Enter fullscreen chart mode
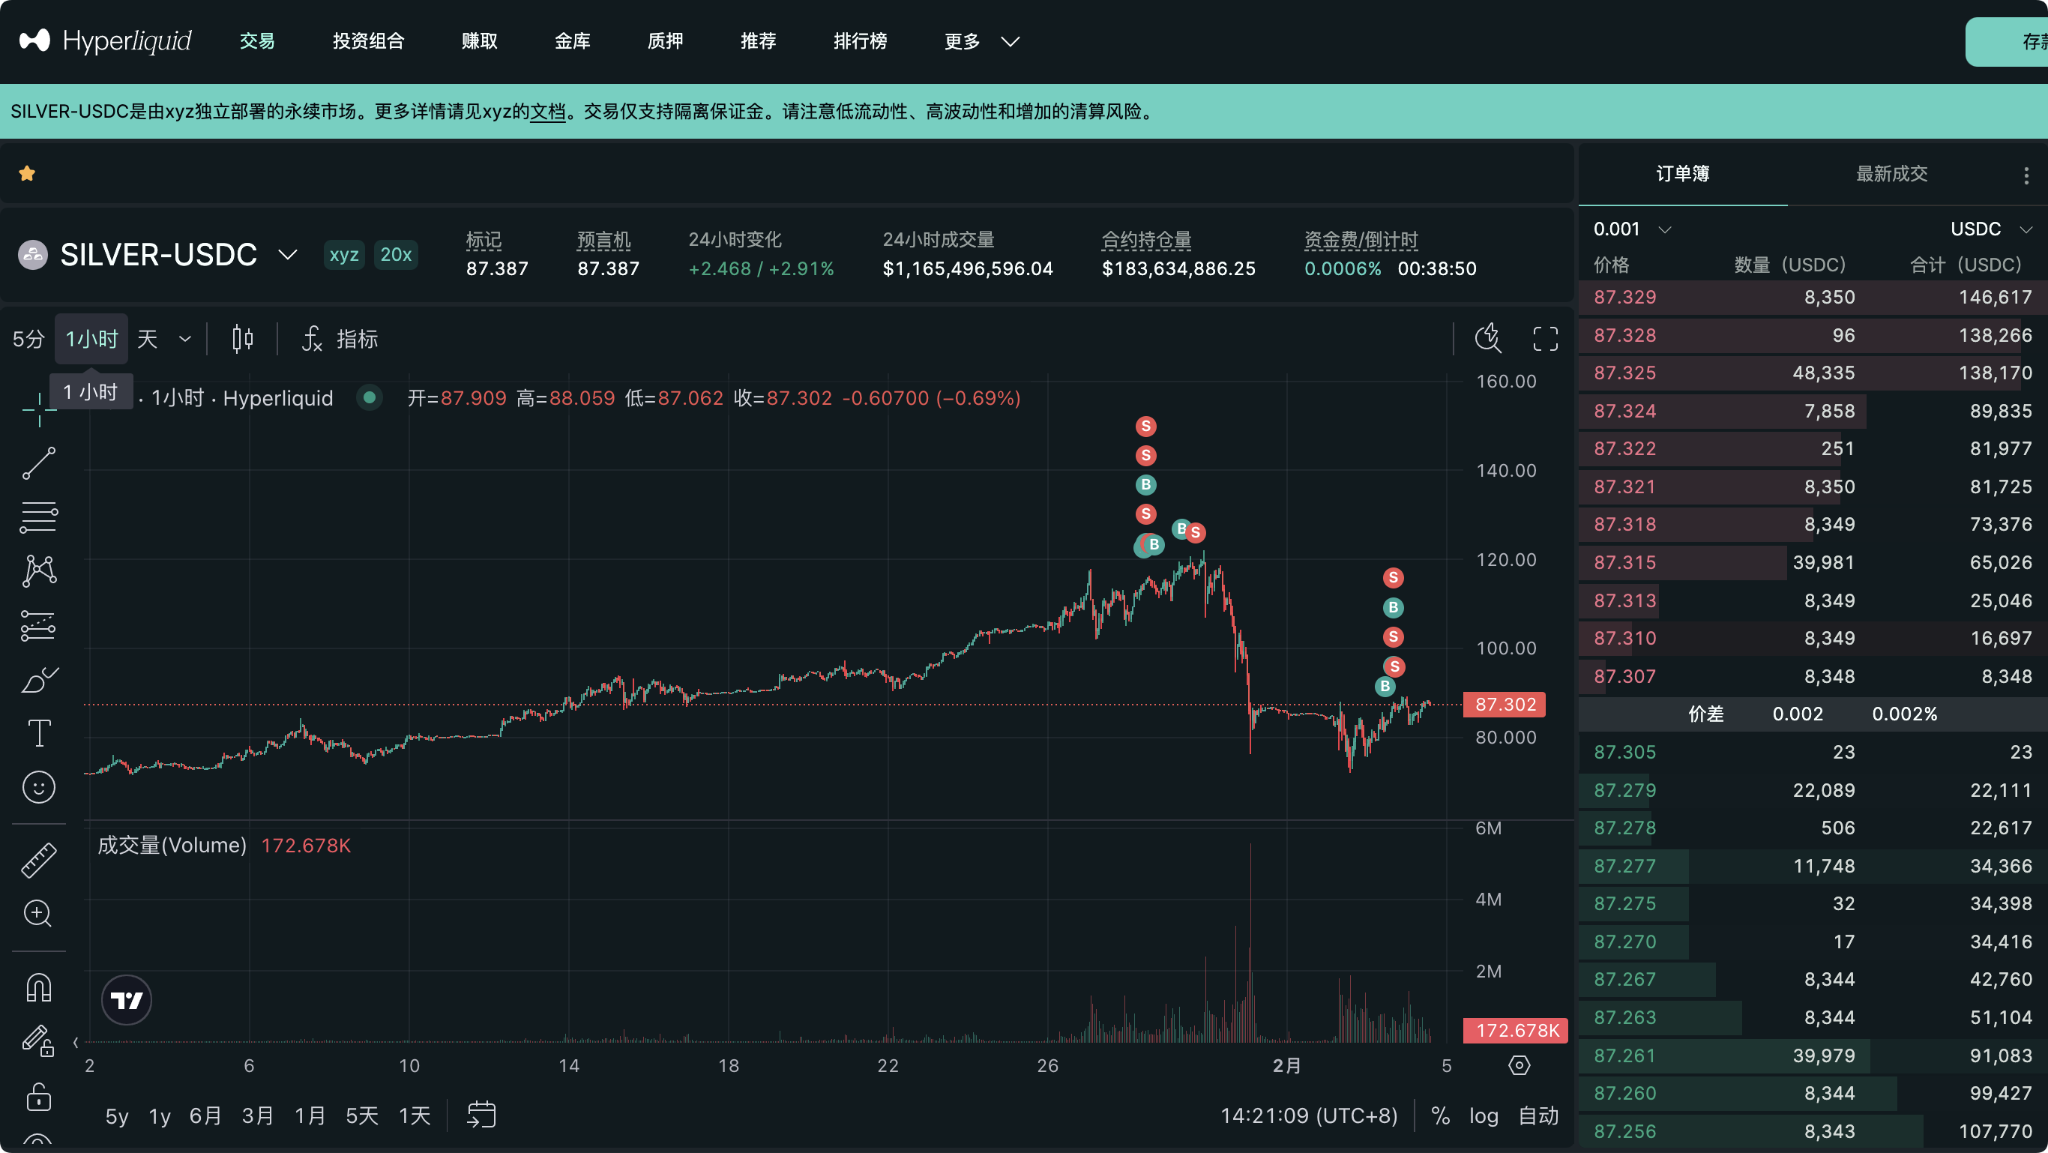Screen dimensions: 2048x1153 pos(1544,339)
